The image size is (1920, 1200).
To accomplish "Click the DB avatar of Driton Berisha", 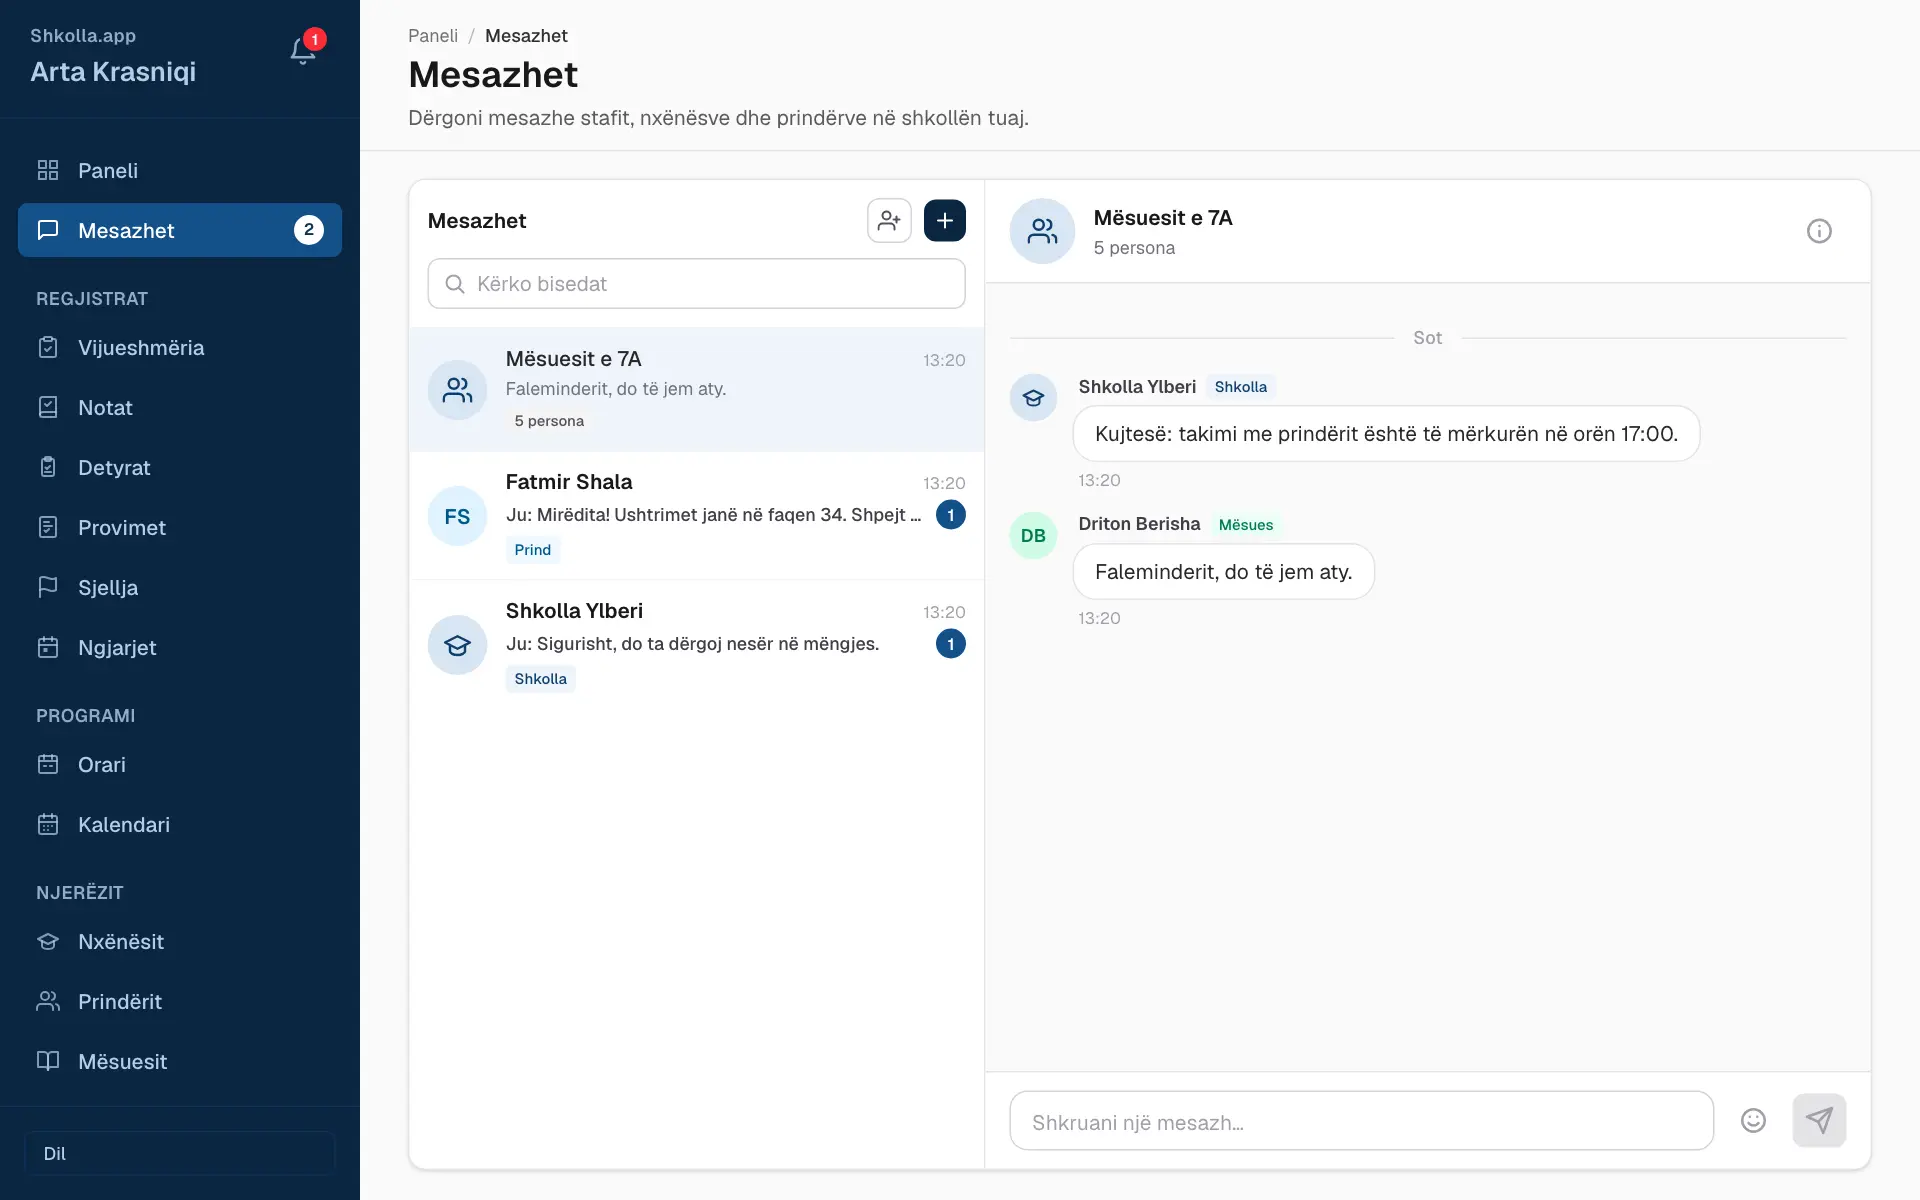I will (x=1033, y=536).
